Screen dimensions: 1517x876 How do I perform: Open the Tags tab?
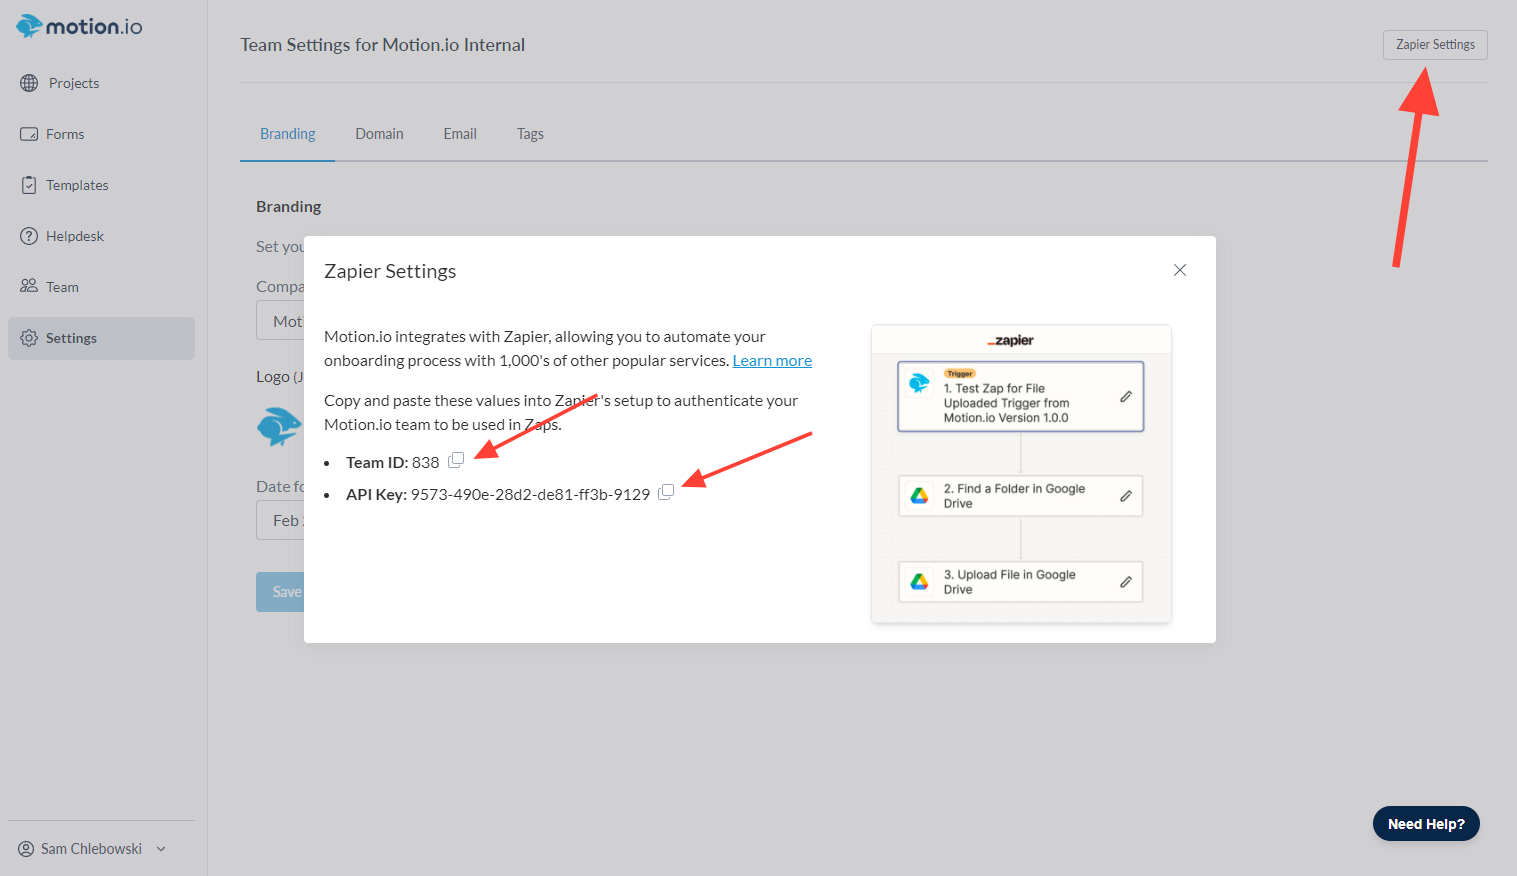pyautogui.click(x=530, y=134)
